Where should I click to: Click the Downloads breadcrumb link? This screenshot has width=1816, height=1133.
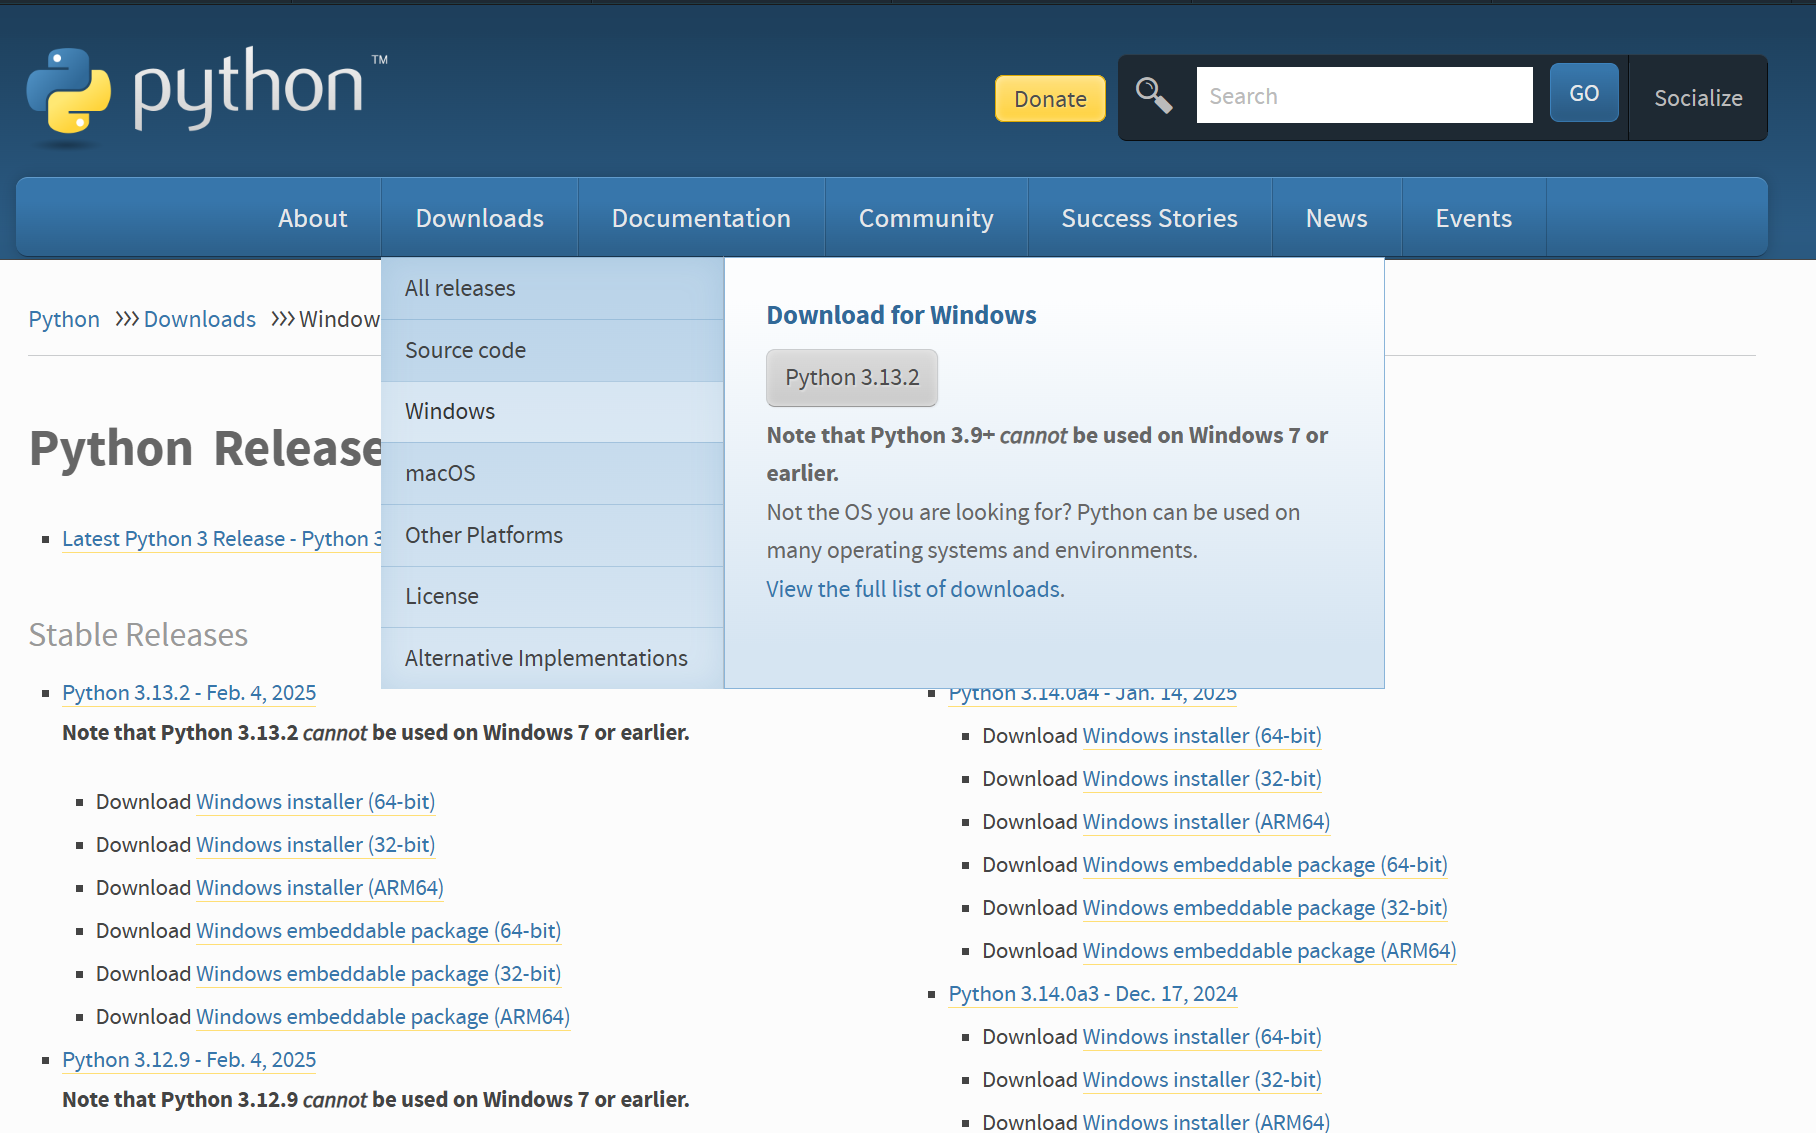pyautogui.click(x=200, y=319)
